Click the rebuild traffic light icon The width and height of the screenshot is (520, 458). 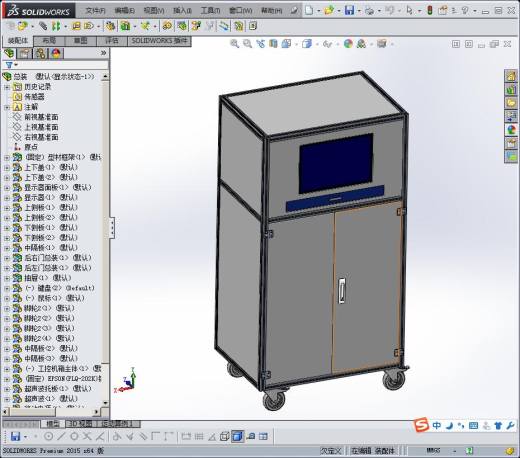point(430,10)
